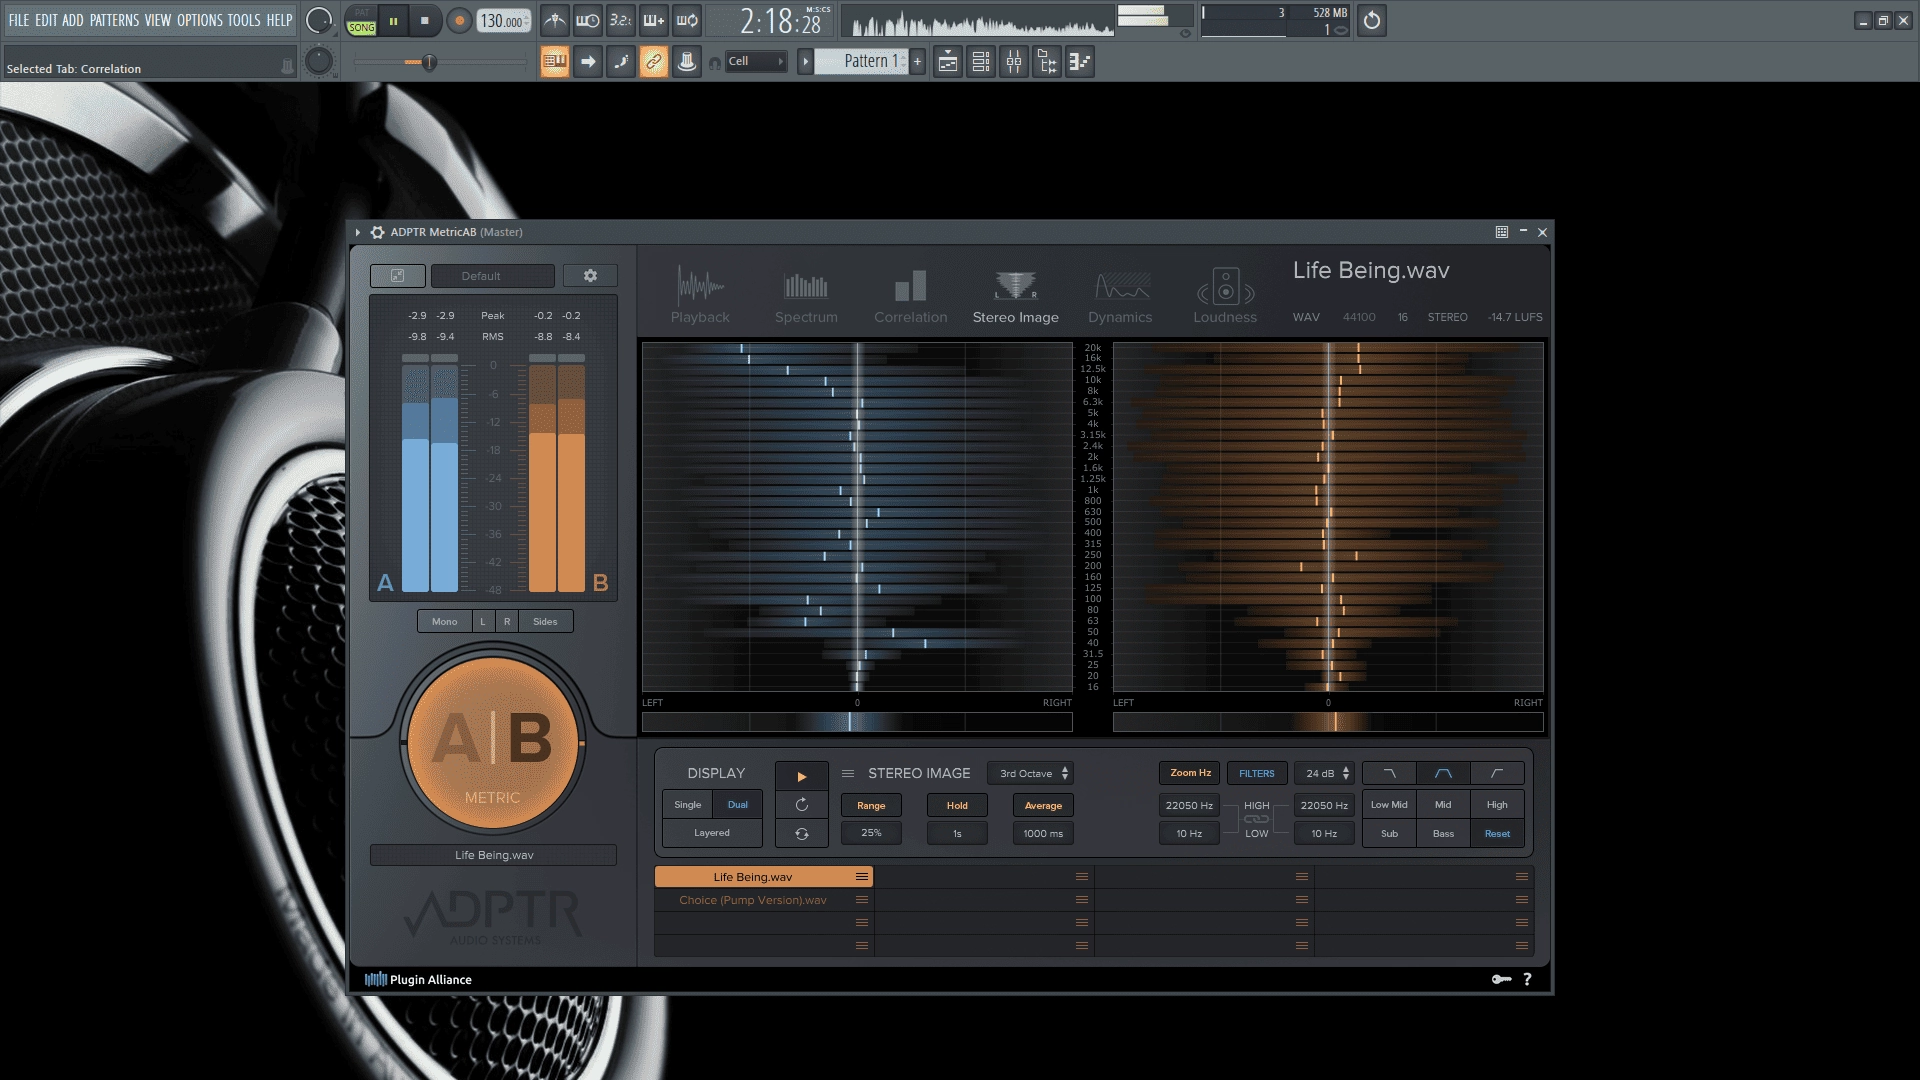Click the circular arrow icon beside memory display
The height and width of the screenshot is (1080, 1920).
point(1372,20)
